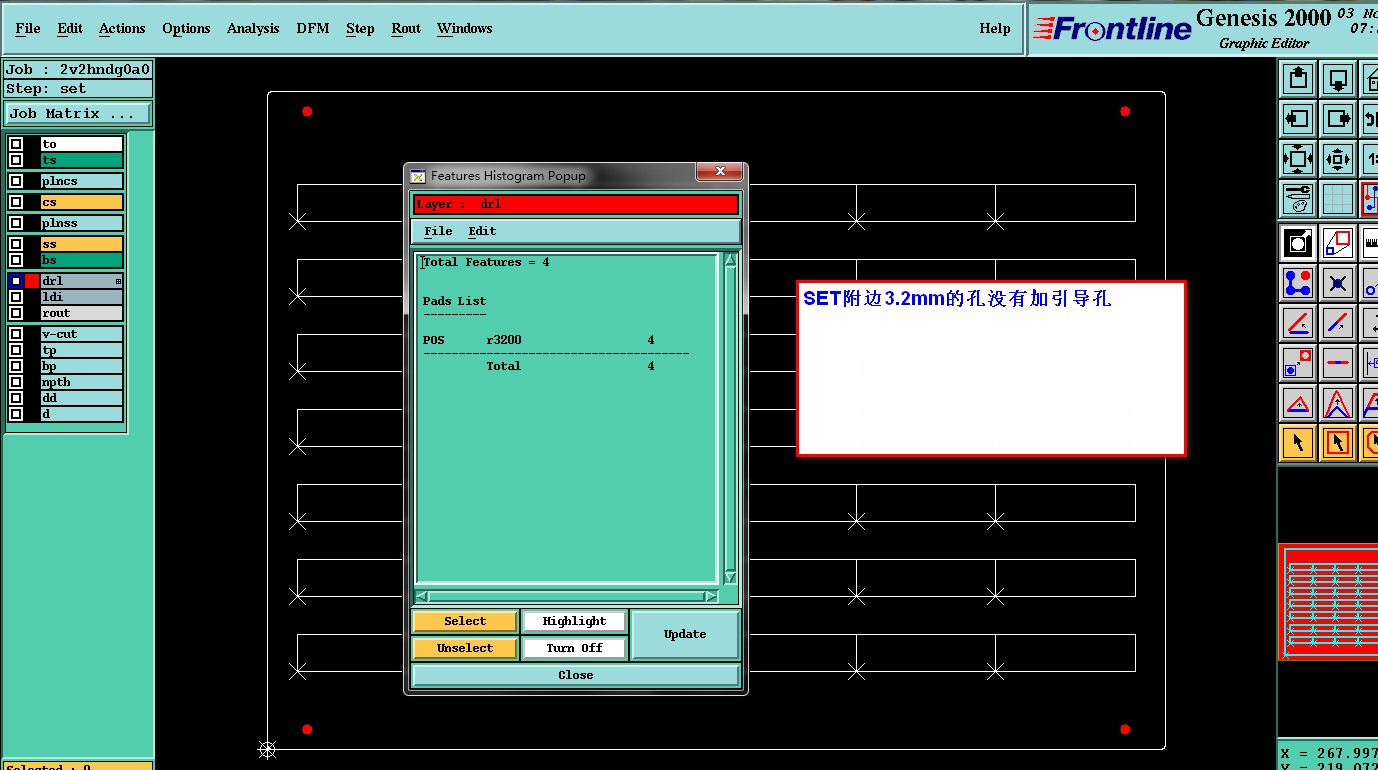Viewport: 1378px width, 770px height.
Task: Click the r3200 pad row in list
Action: (540, 340)
